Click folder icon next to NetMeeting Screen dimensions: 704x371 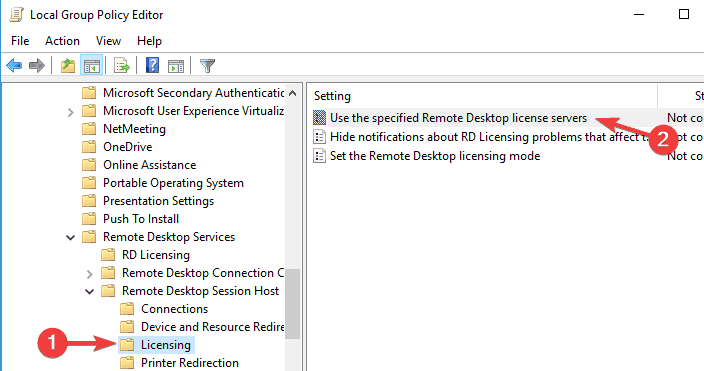coord(89,129)
